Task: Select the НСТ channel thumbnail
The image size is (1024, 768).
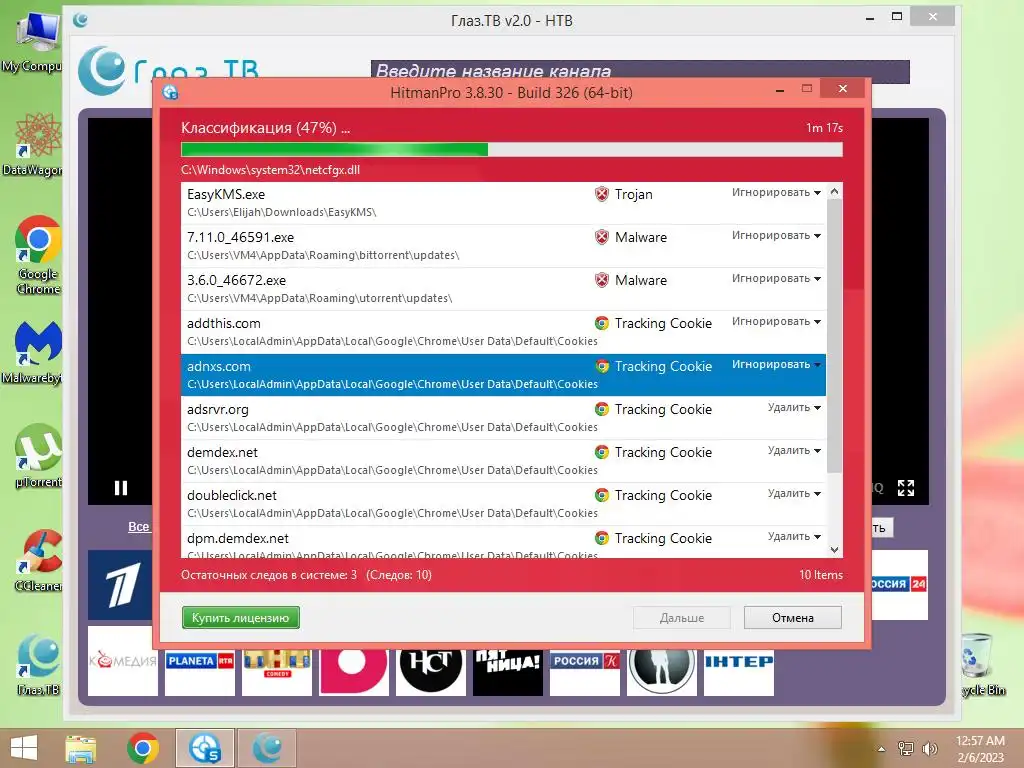Action: click(x=431, y=672)
